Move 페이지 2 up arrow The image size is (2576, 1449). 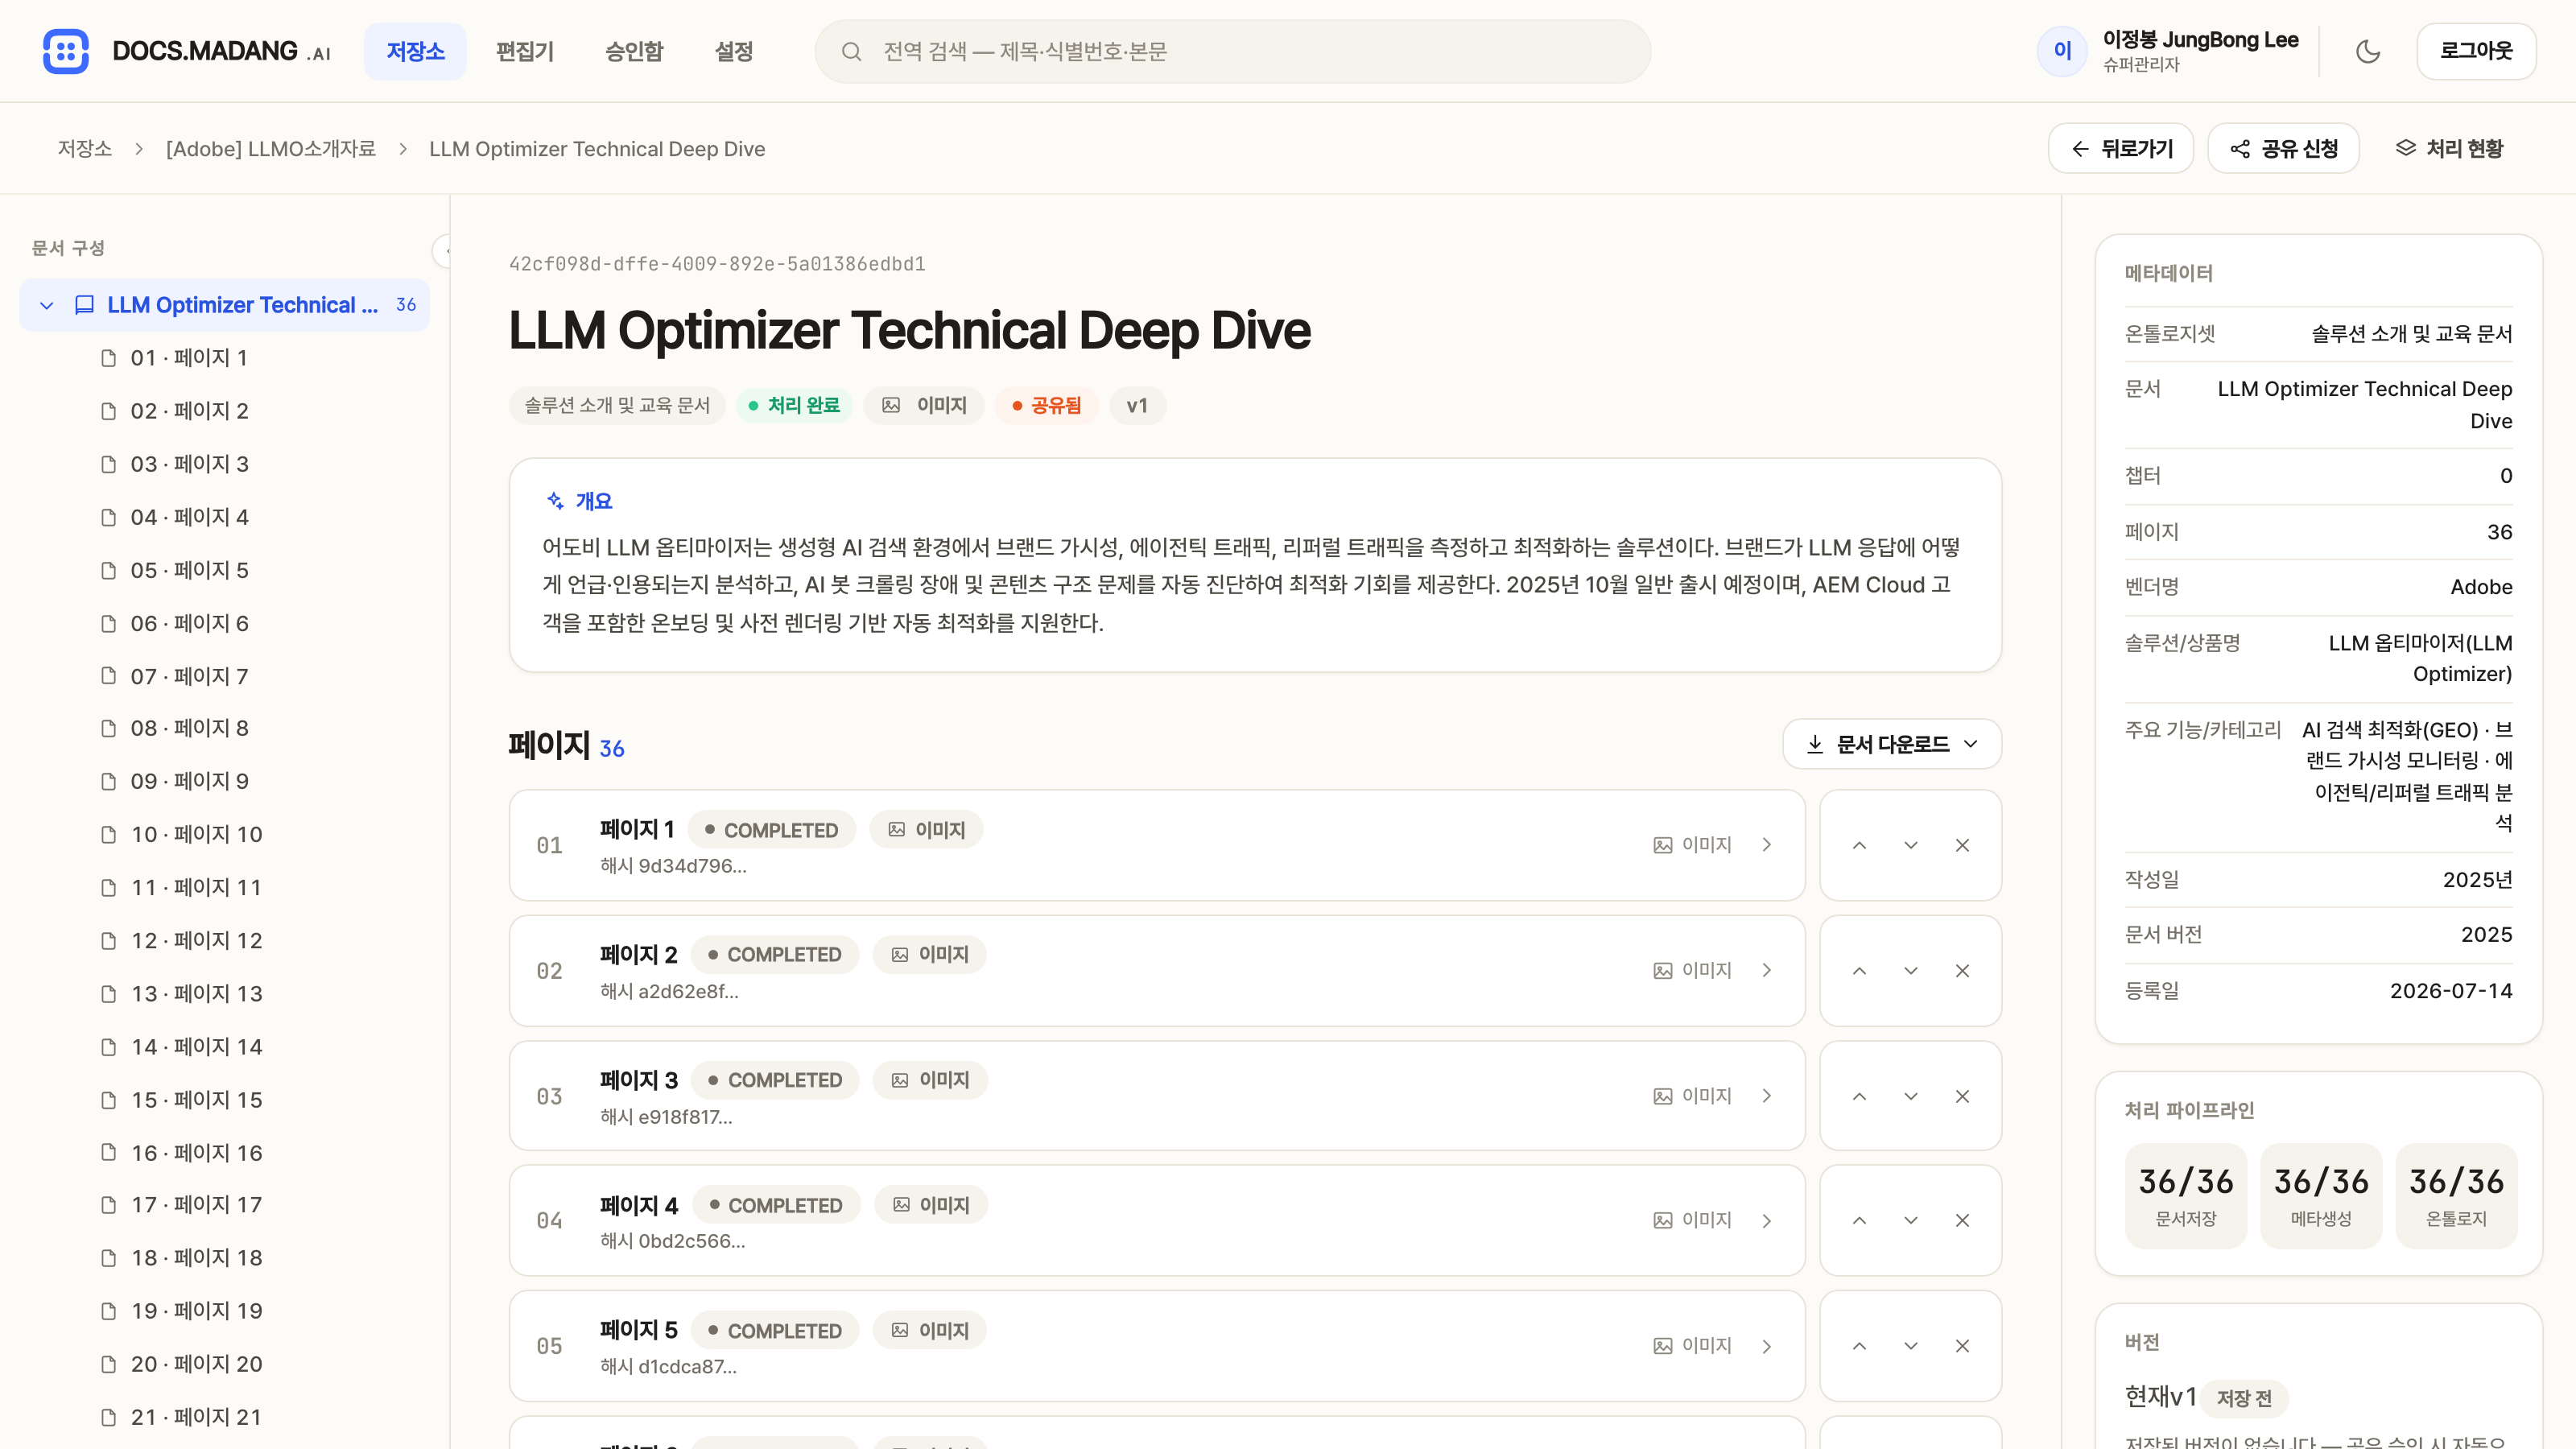[1859, 970]
